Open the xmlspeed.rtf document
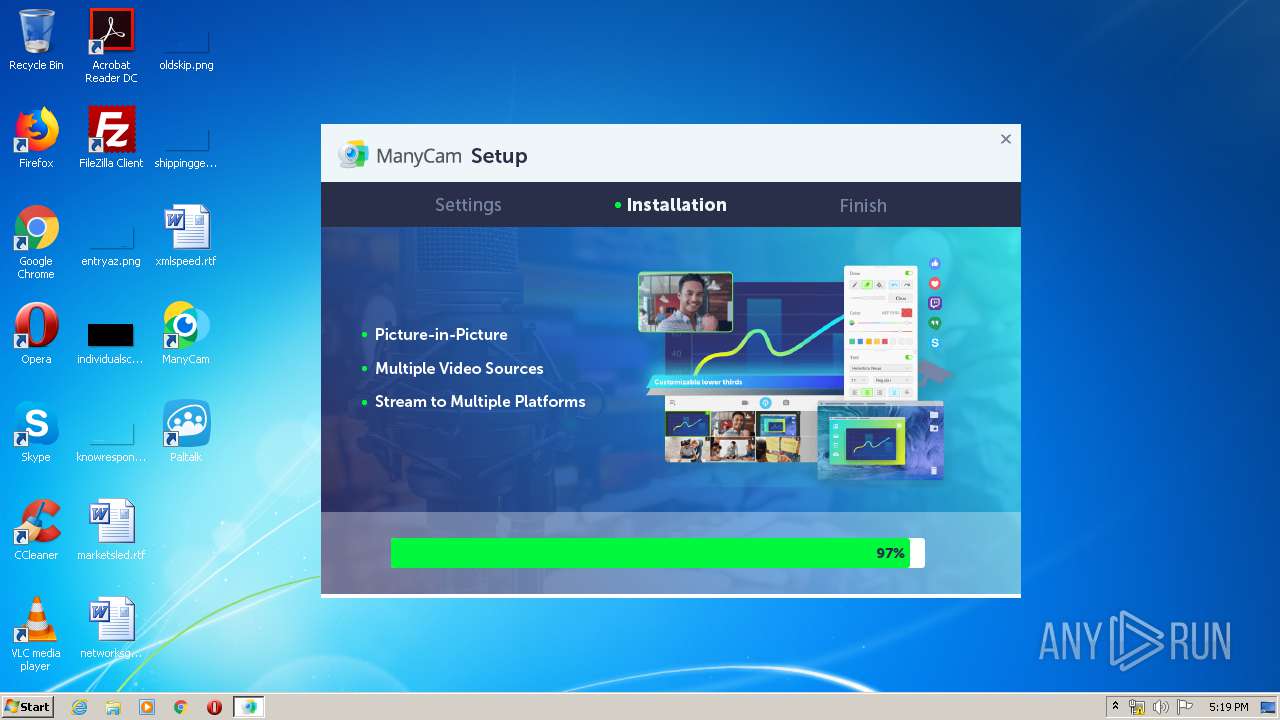This screenshot has width=1280, height=720. pos(186,236)
